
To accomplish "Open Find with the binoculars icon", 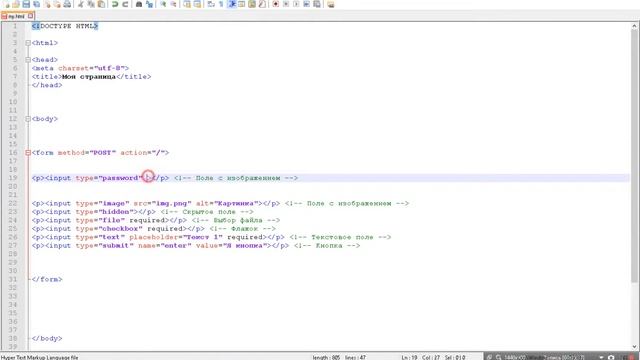I will [139, 4].
